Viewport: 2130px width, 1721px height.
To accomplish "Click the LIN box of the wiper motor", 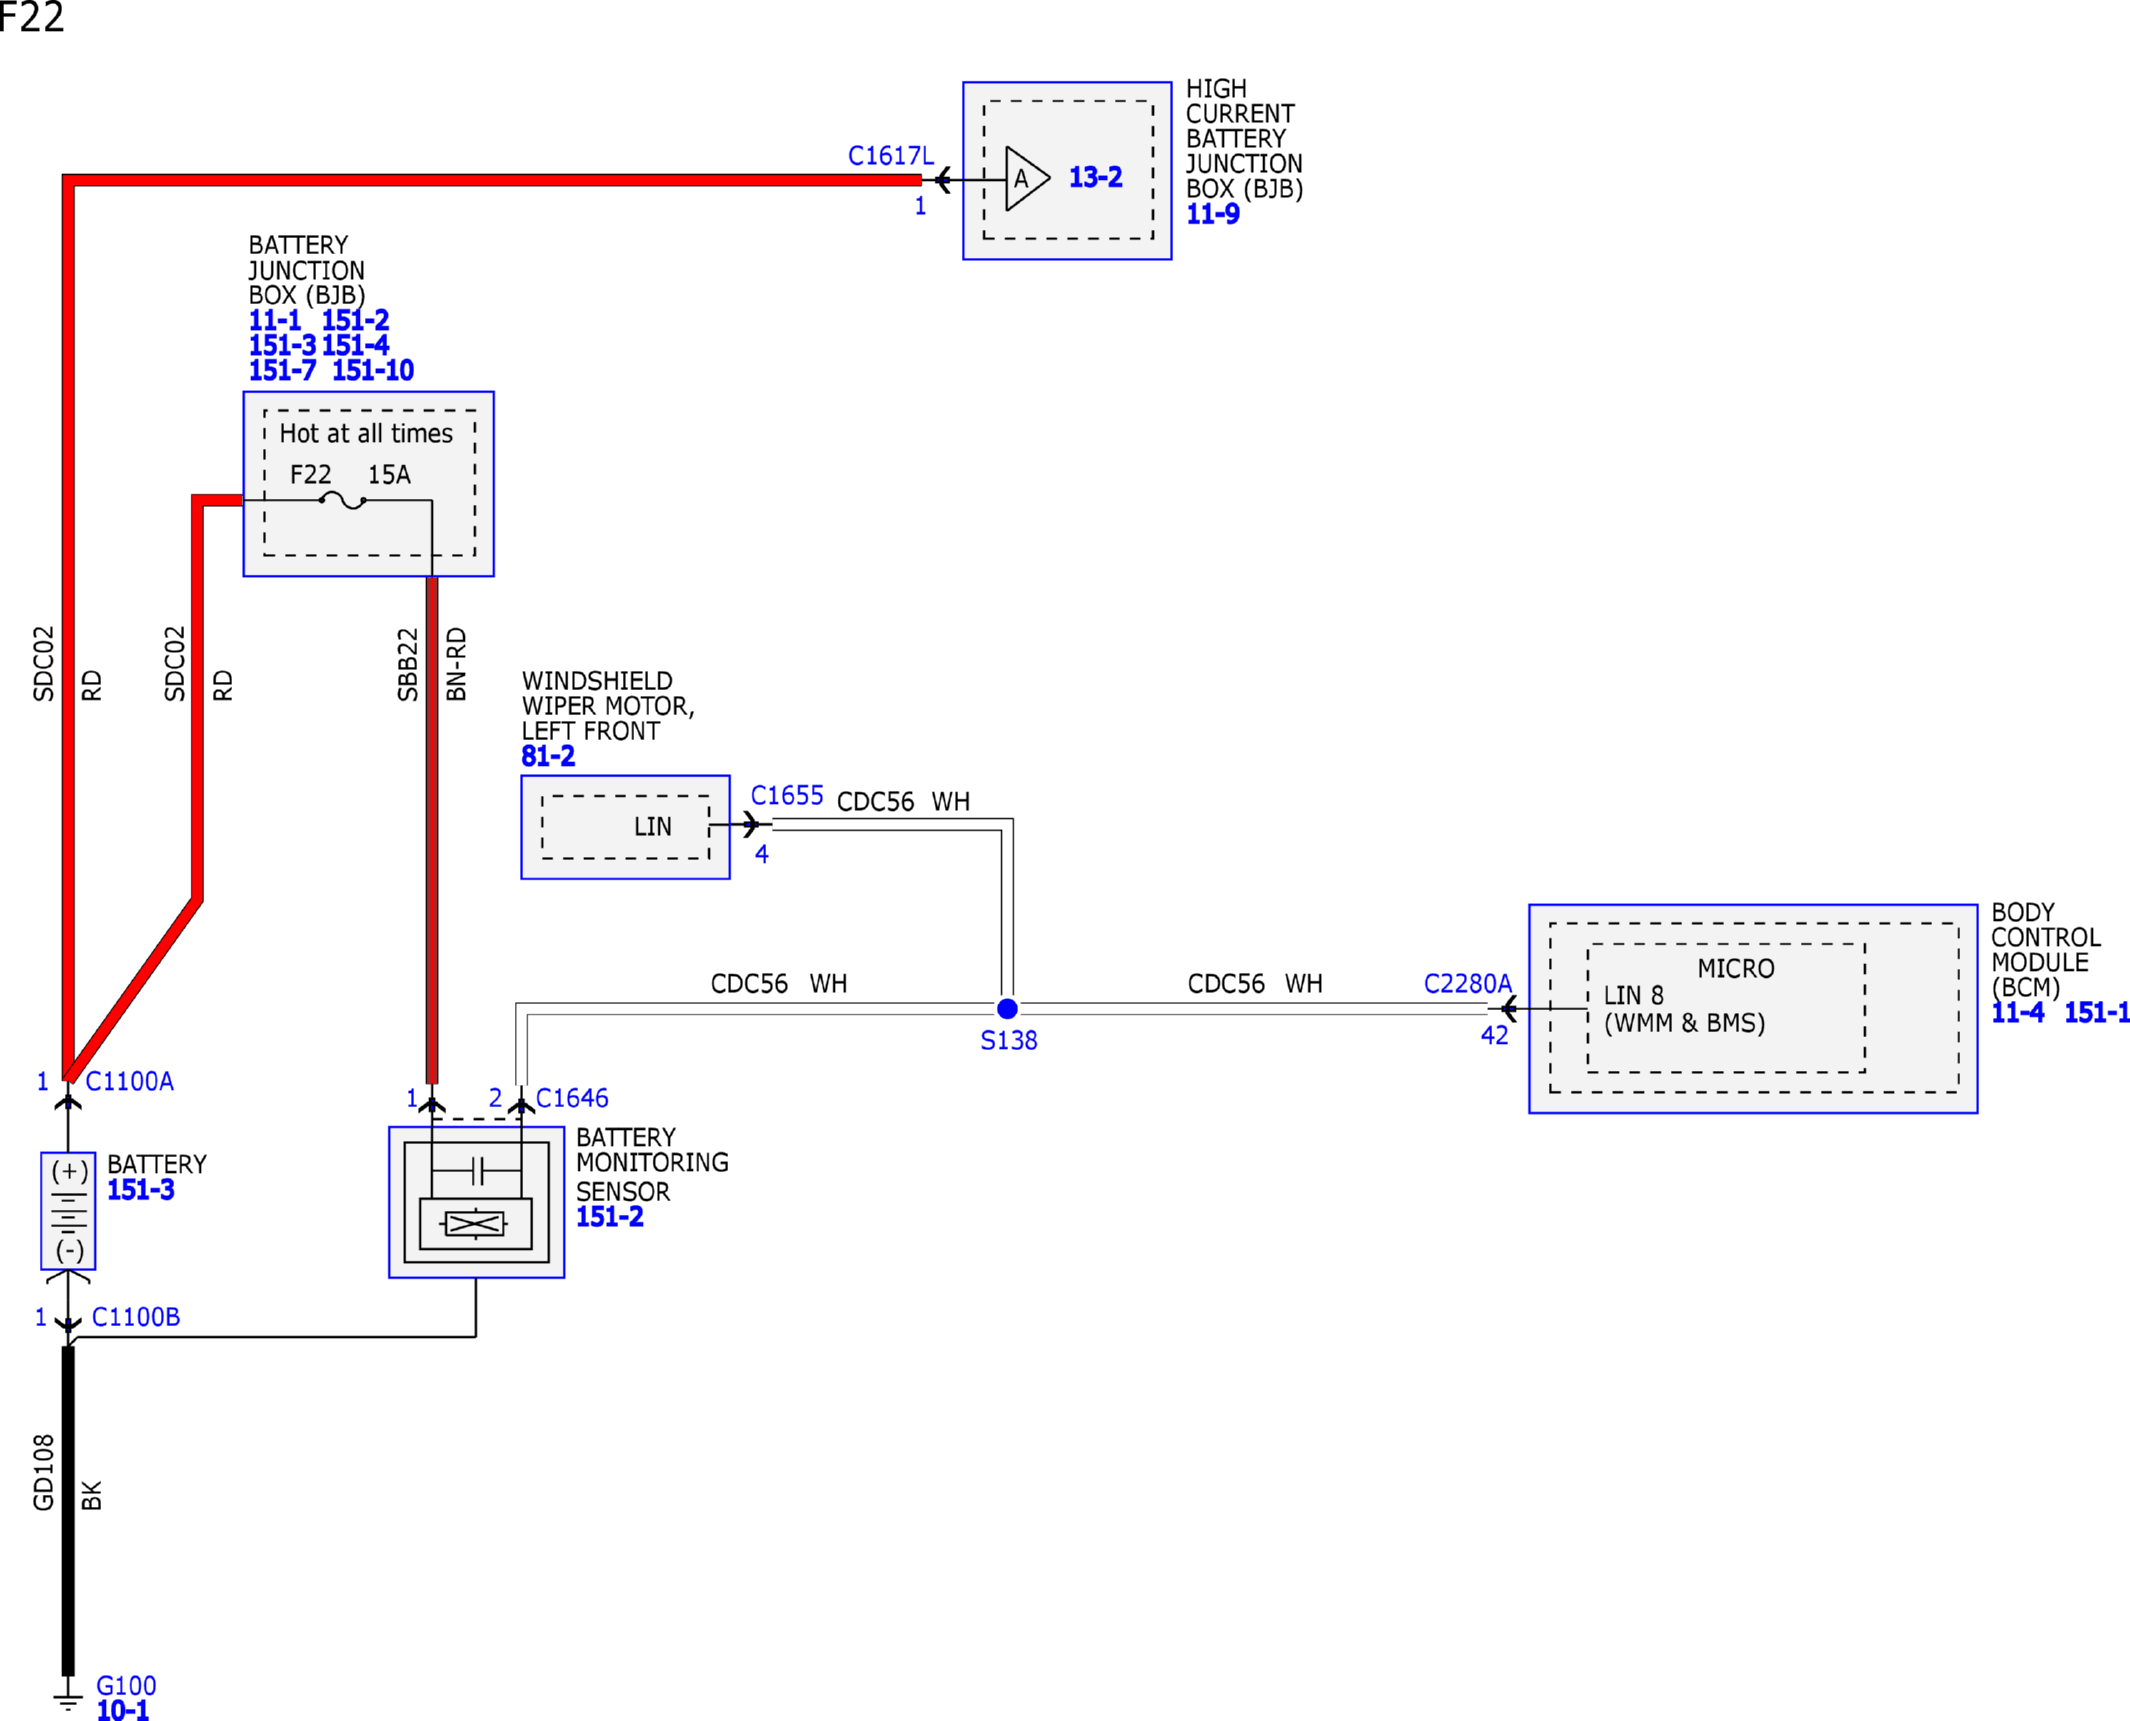I will click(x=626, y=827).
